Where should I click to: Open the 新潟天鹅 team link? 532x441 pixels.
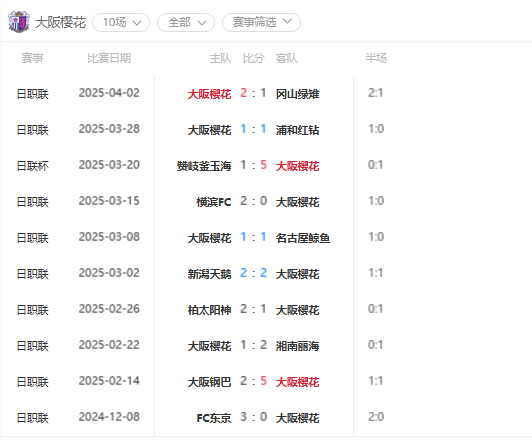click(x=209, y=273)
